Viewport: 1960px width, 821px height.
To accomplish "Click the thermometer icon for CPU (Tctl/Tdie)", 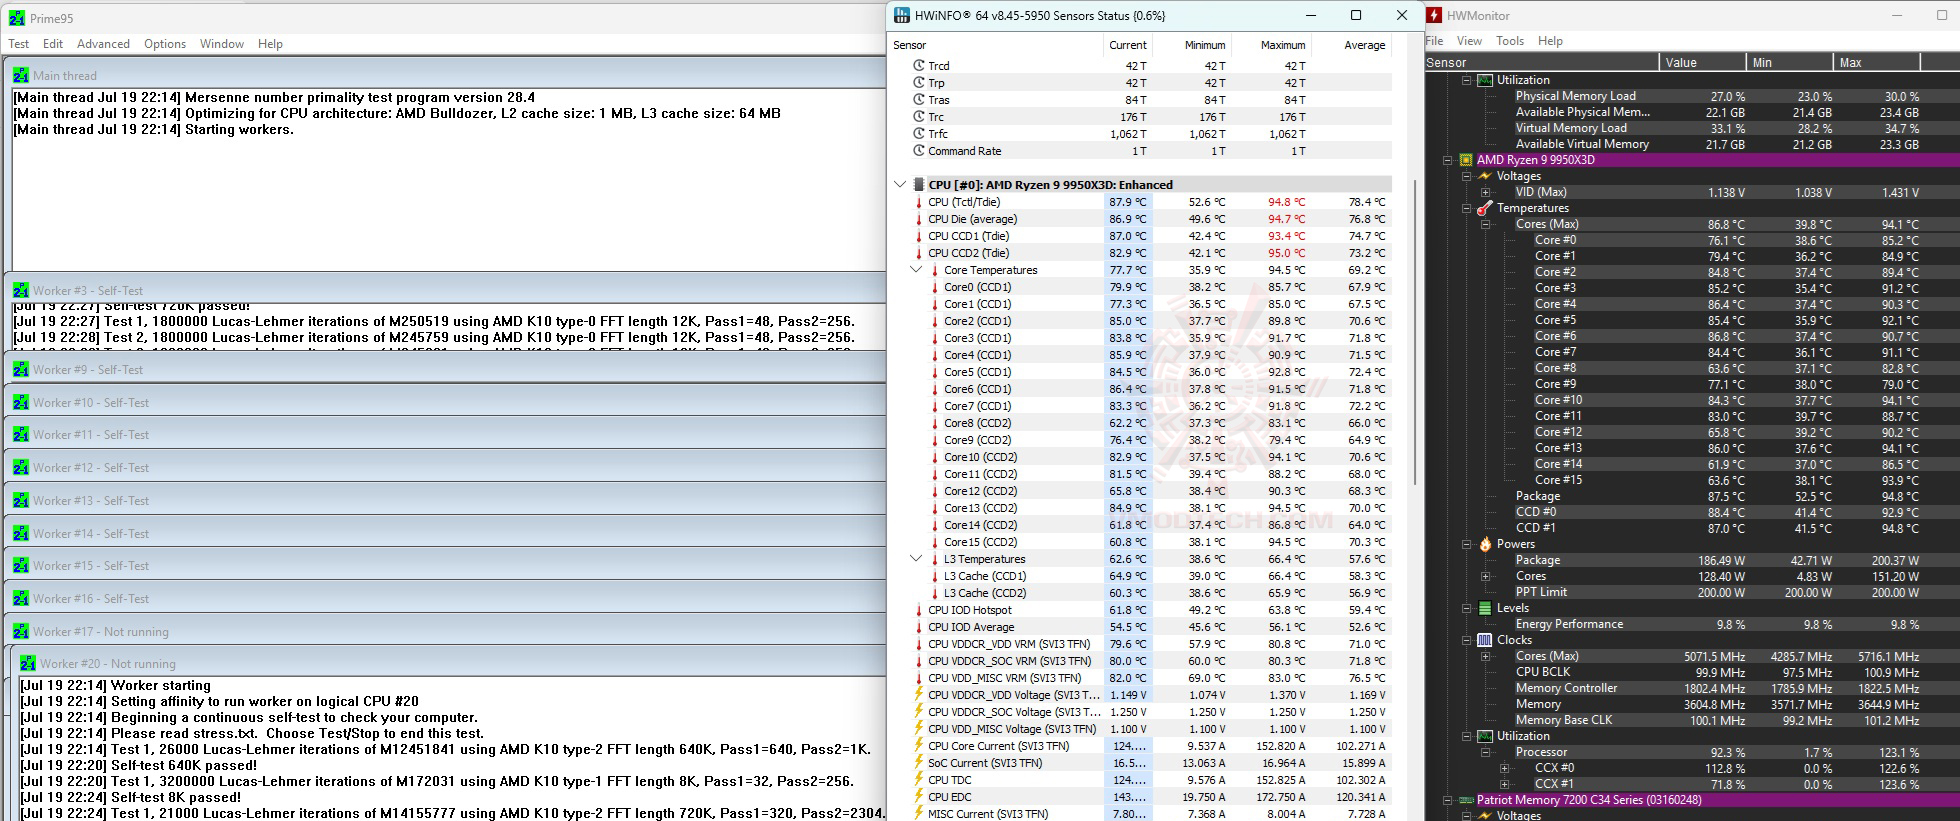I will (918, 202).
